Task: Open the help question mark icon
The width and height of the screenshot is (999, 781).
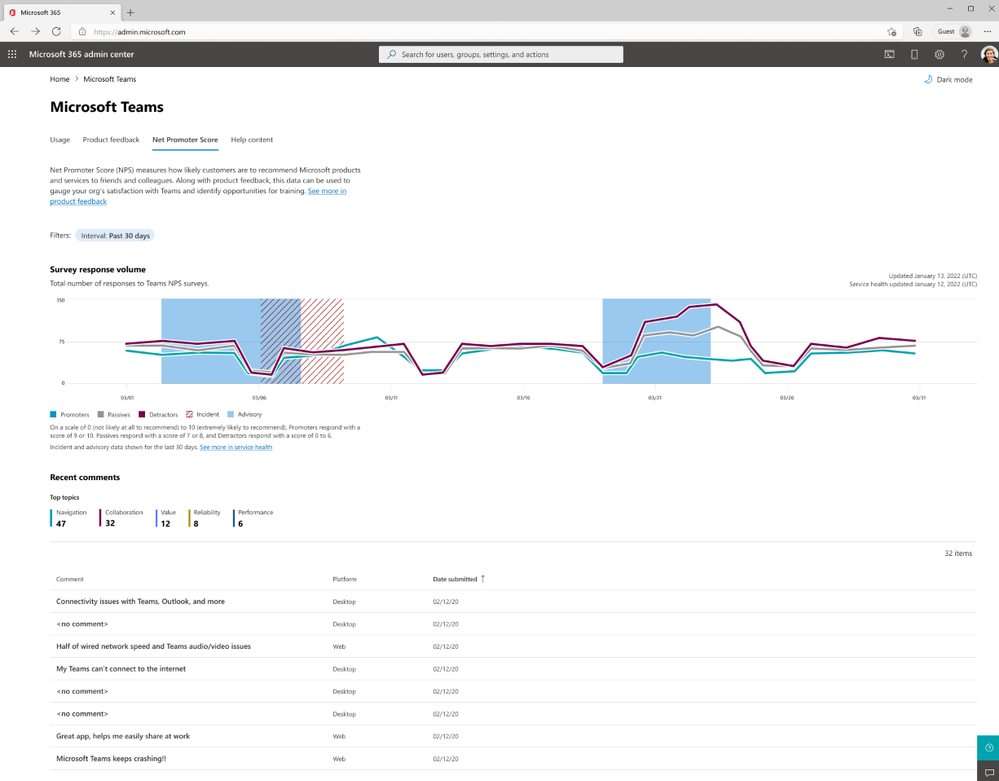Action: point(964,54)
